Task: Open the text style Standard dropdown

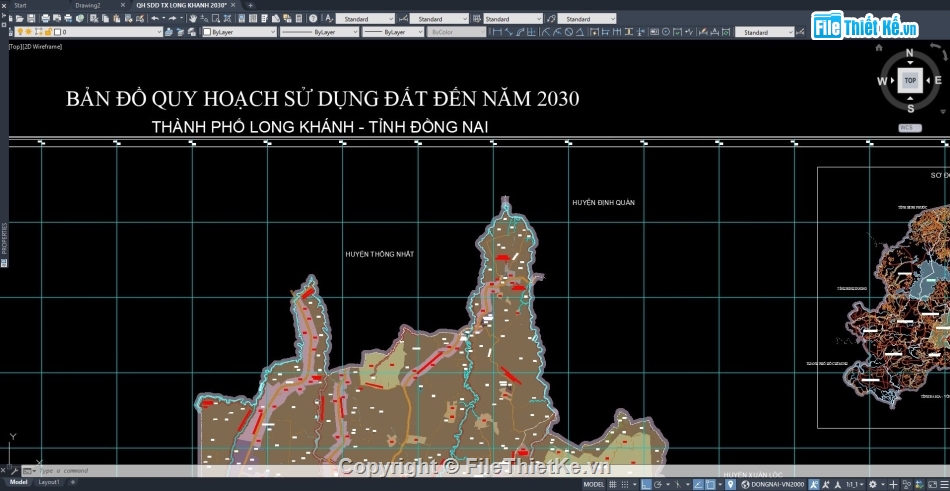Action: pos(365,19)
